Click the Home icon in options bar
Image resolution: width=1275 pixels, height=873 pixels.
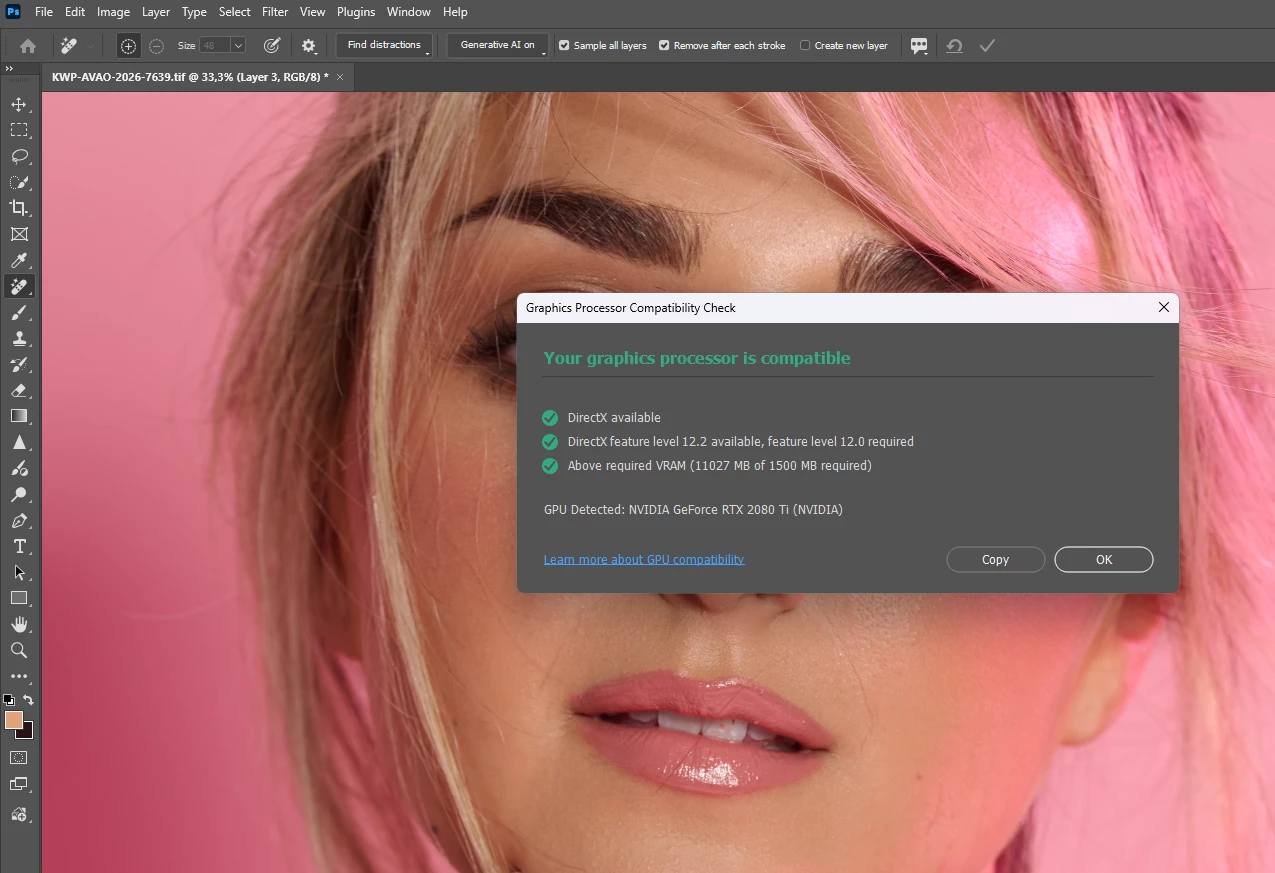tap(28, 46)
